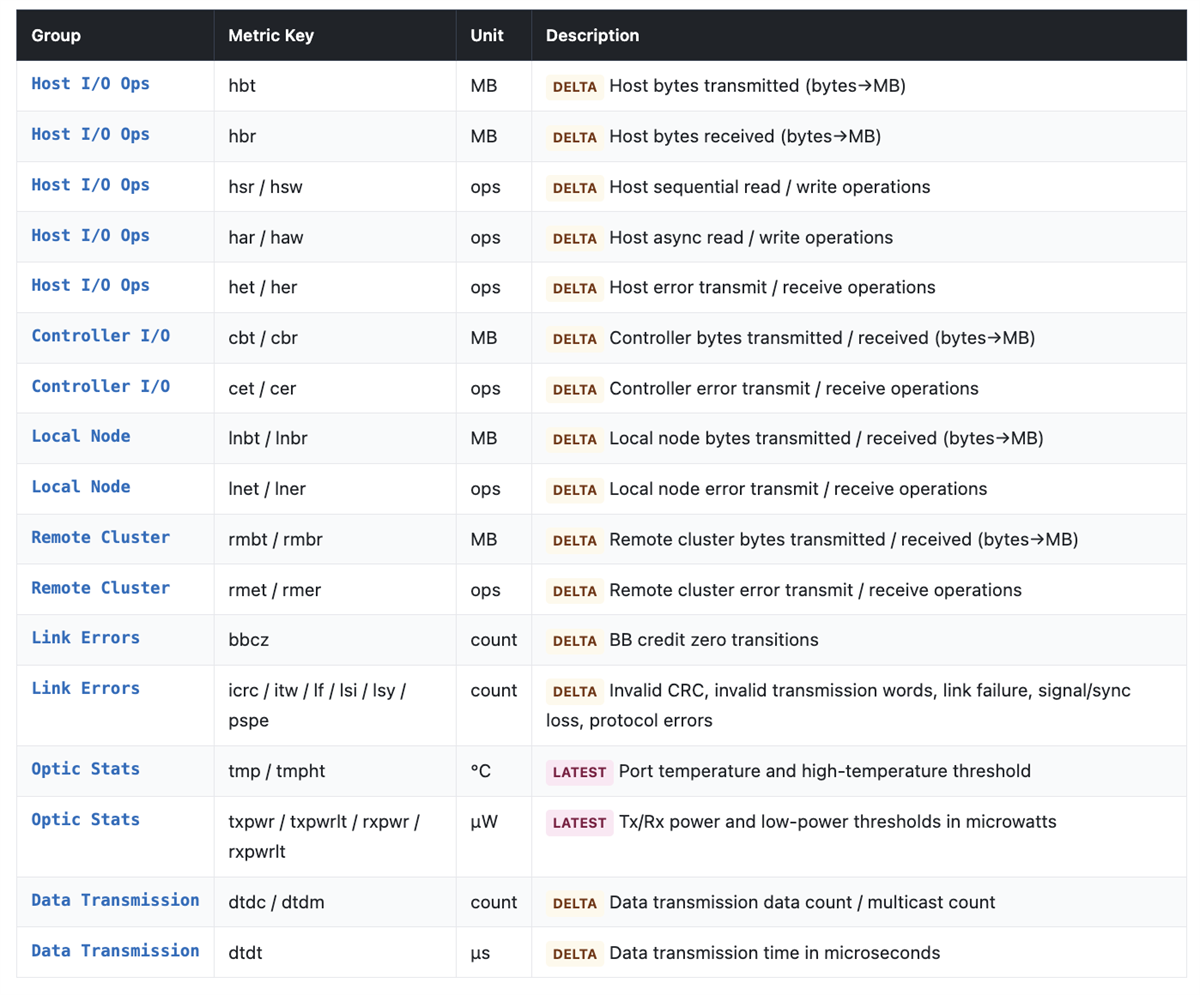Click the DELTA badge beside Invalid CRC
This screenshot has width=1200, height=995.
pyautogui.click(x=575, y=691)
